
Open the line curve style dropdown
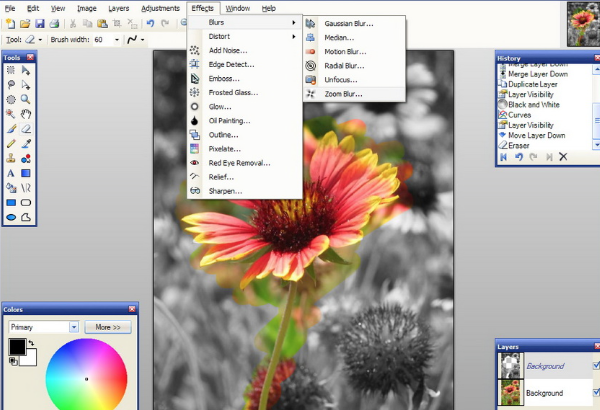pos(142,39)
